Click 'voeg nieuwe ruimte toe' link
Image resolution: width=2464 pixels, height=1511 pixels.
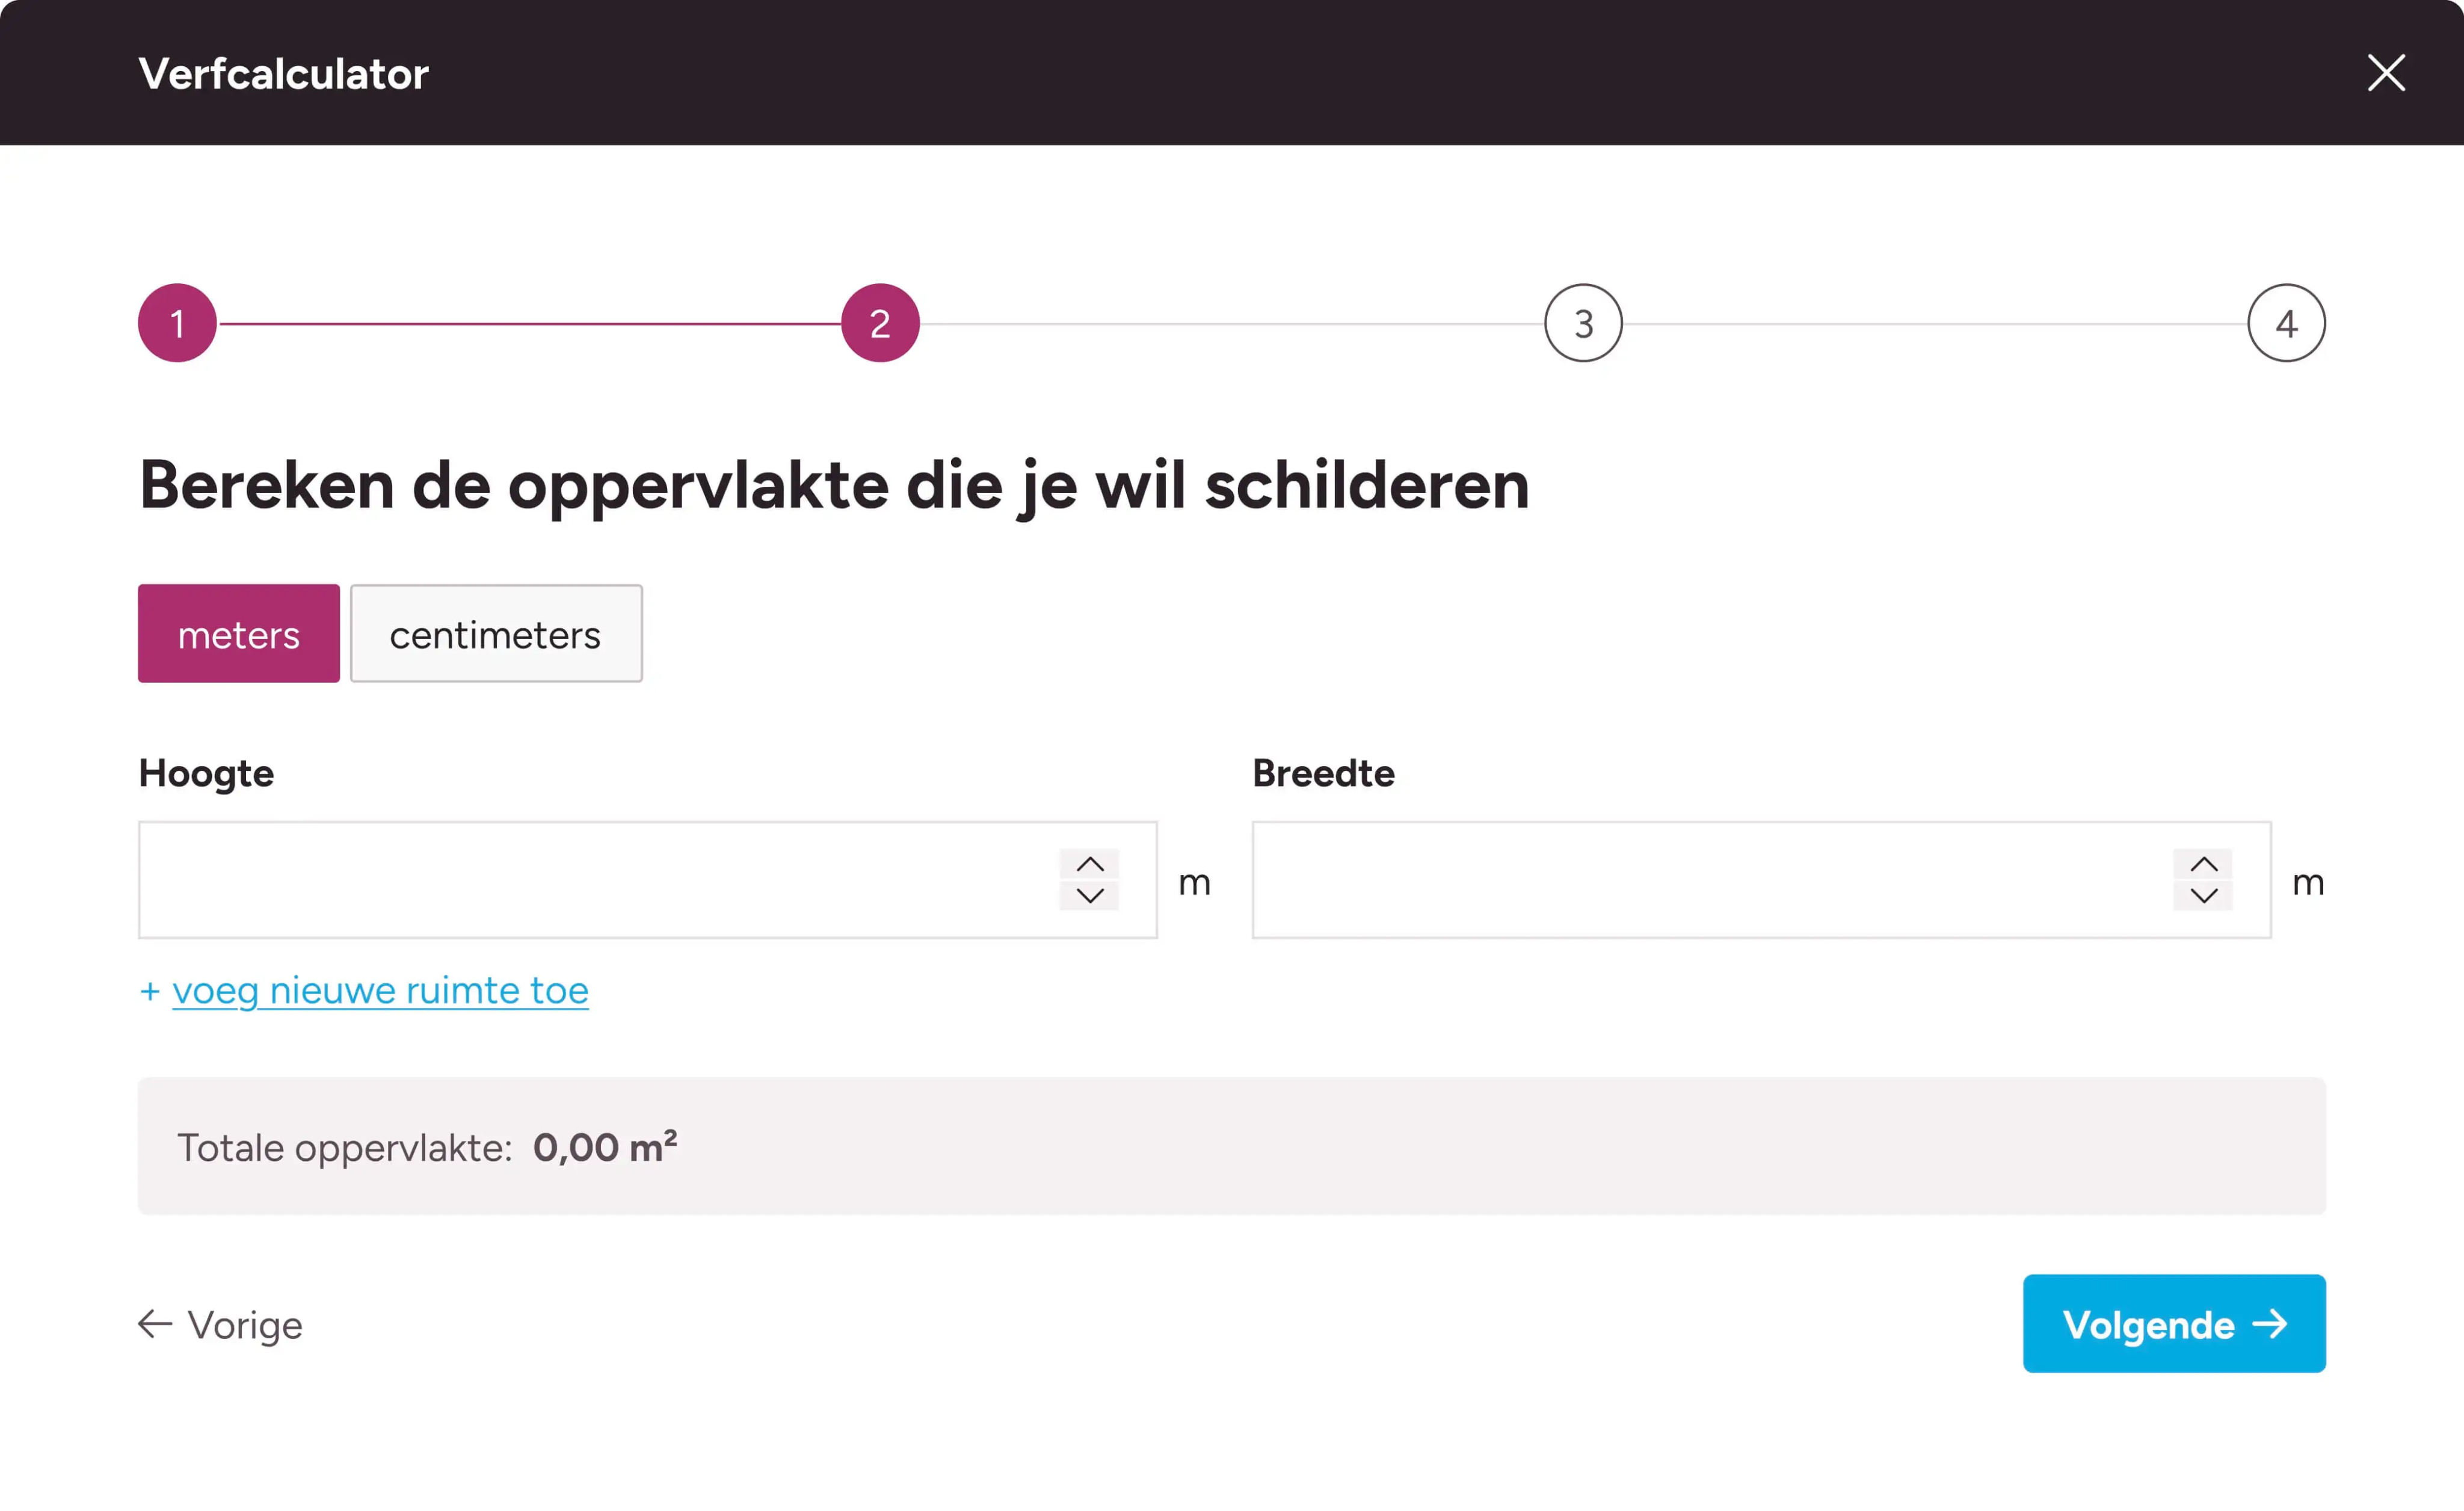380,991
